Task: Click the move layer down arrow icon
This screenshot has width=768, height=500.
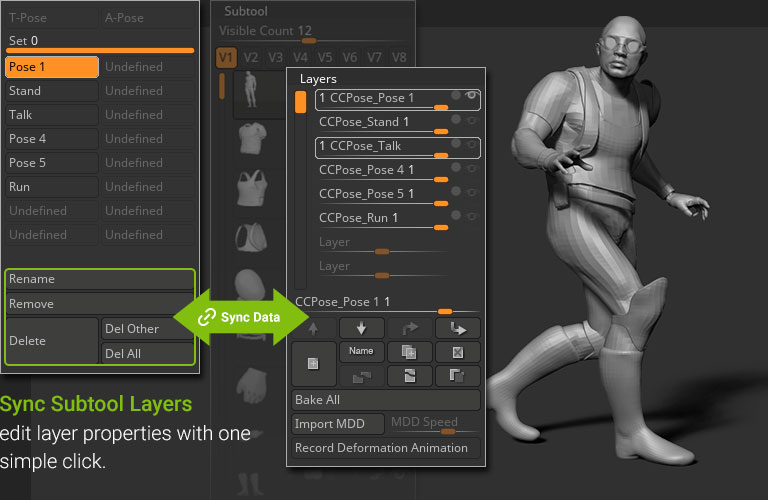Action: pyautogui.click(x=362, y=327)
